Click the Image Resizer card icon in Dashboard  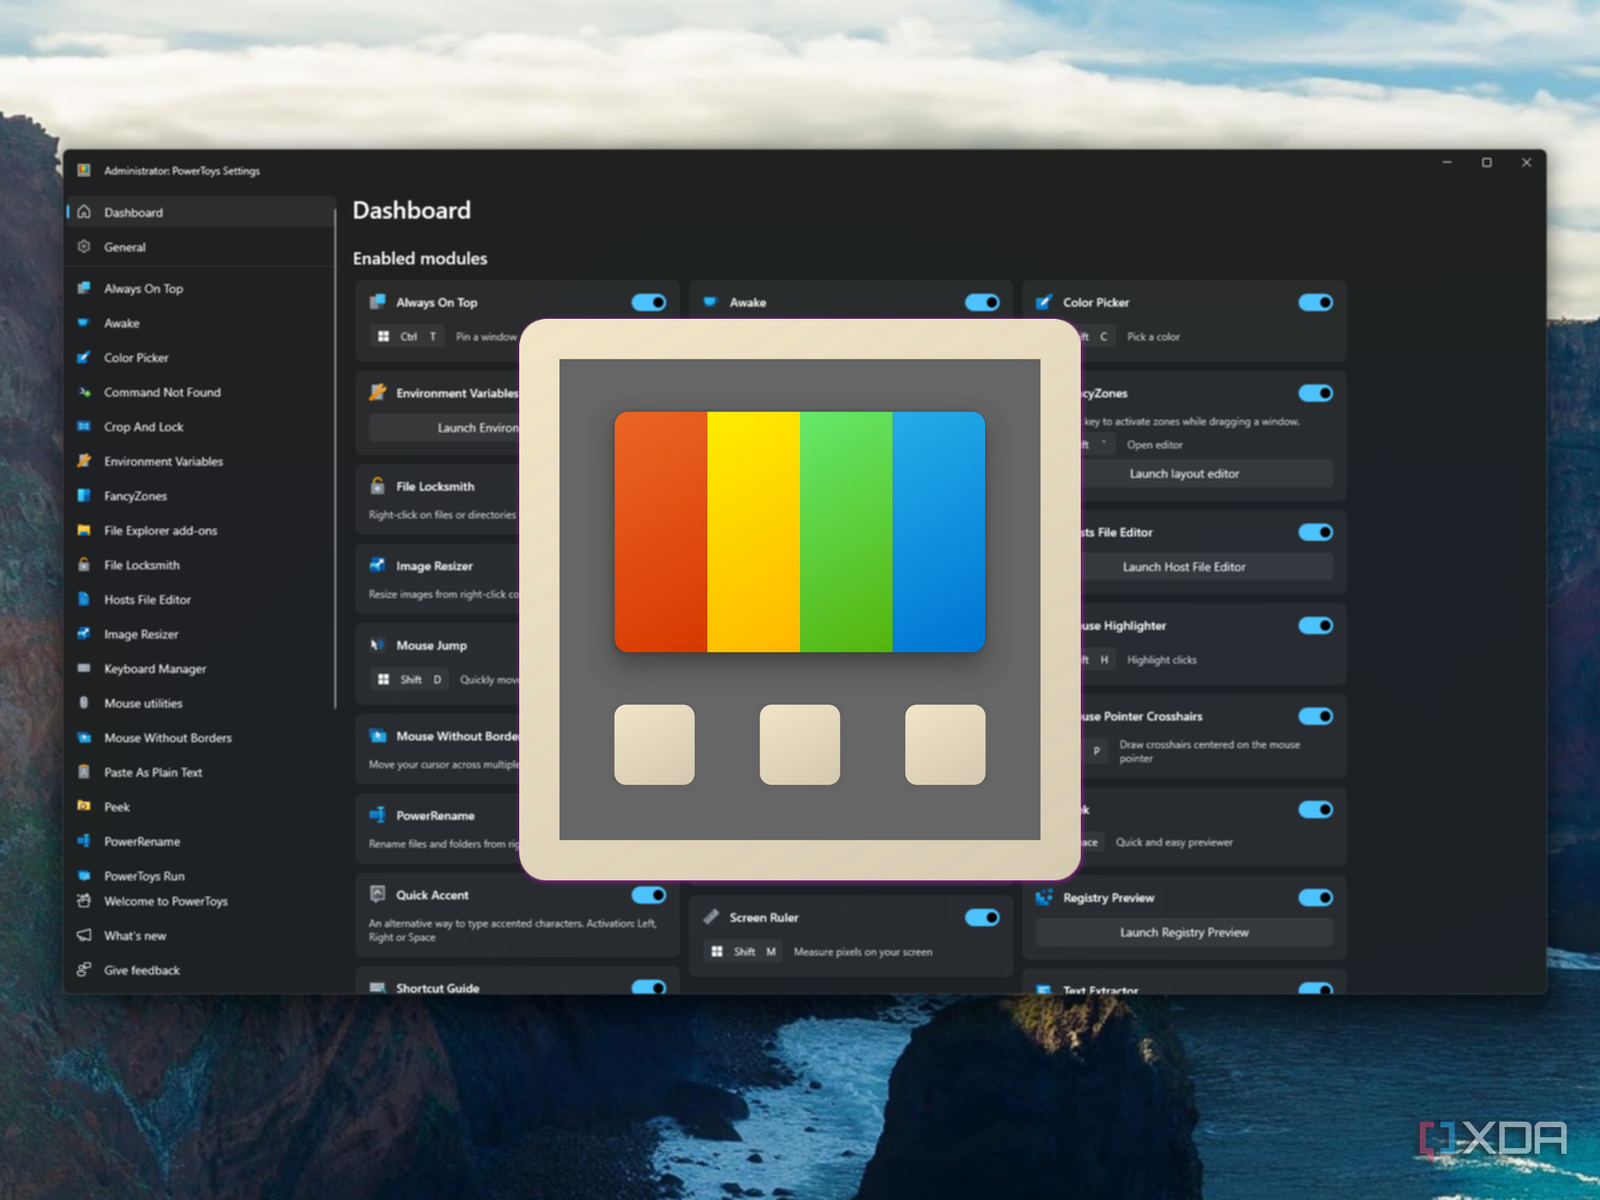377,565
